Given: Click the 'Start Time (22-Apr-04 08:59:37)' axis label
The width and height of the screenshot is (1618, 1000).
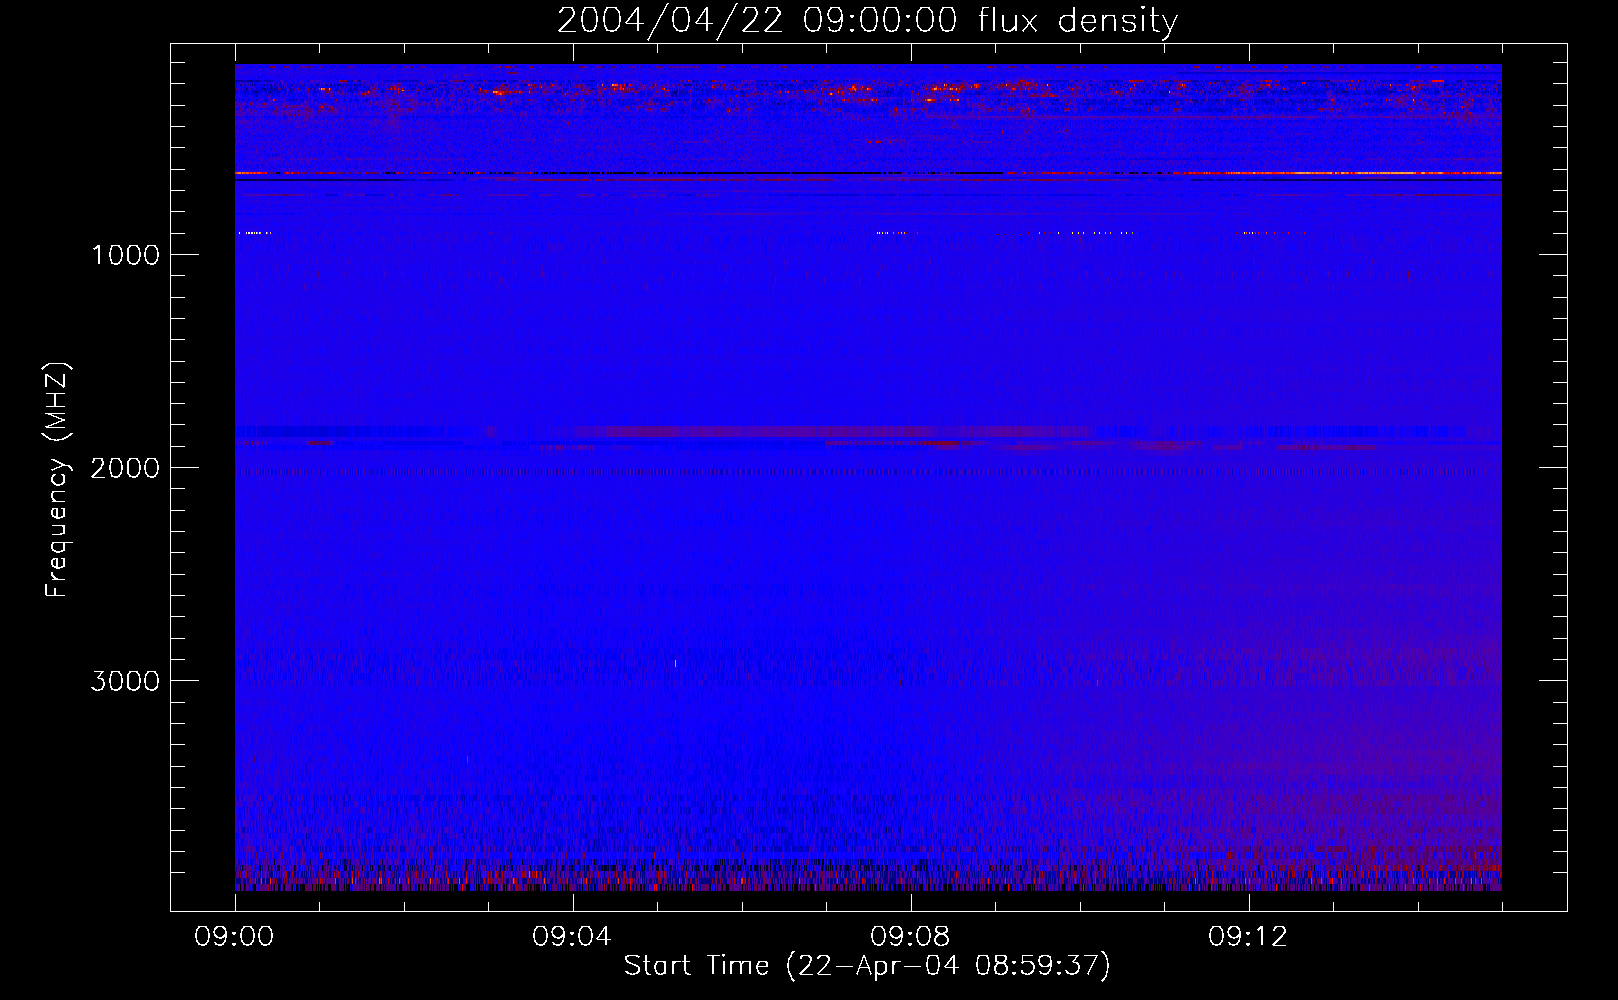Looking at the screenshot, I should pos(867,966).
